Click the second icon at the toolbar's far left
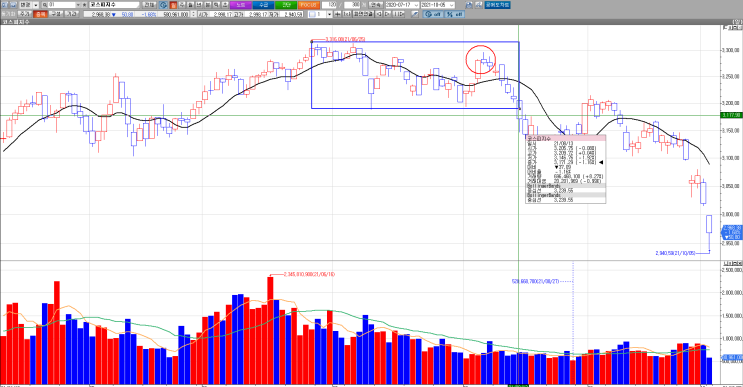Screen dimensions: 743x387 [13, 5]
